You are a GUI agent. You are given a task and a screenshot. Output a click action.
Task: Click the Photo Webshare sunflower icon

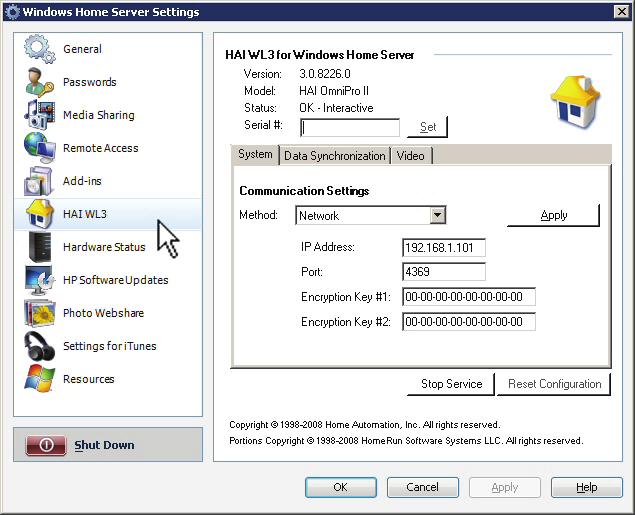[39, 313]
